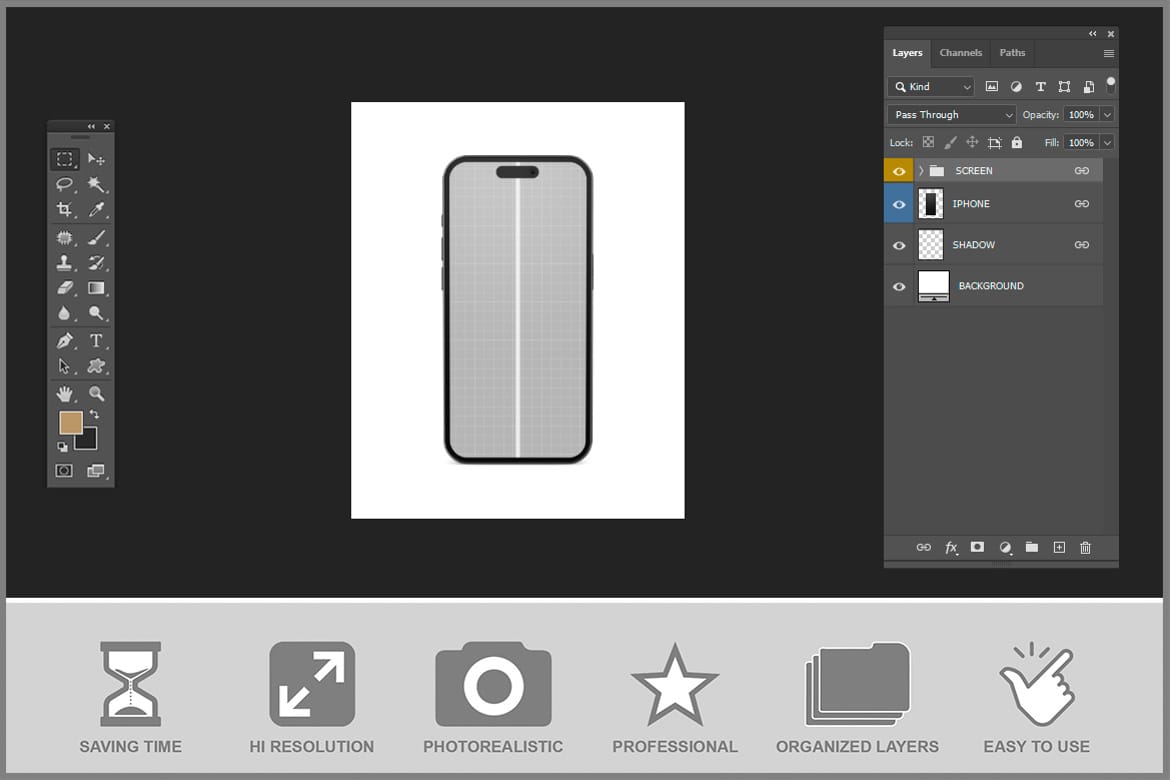
Task: Filter for smart objects
Action: (1089, 87)
